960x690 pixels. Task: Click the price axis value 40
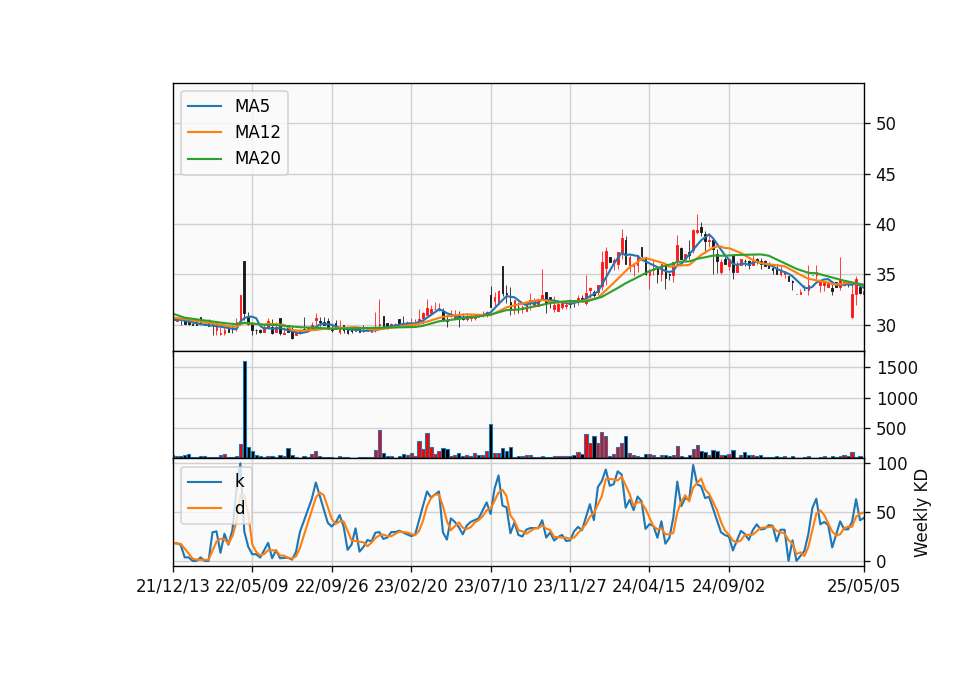[x=885, y=225]
